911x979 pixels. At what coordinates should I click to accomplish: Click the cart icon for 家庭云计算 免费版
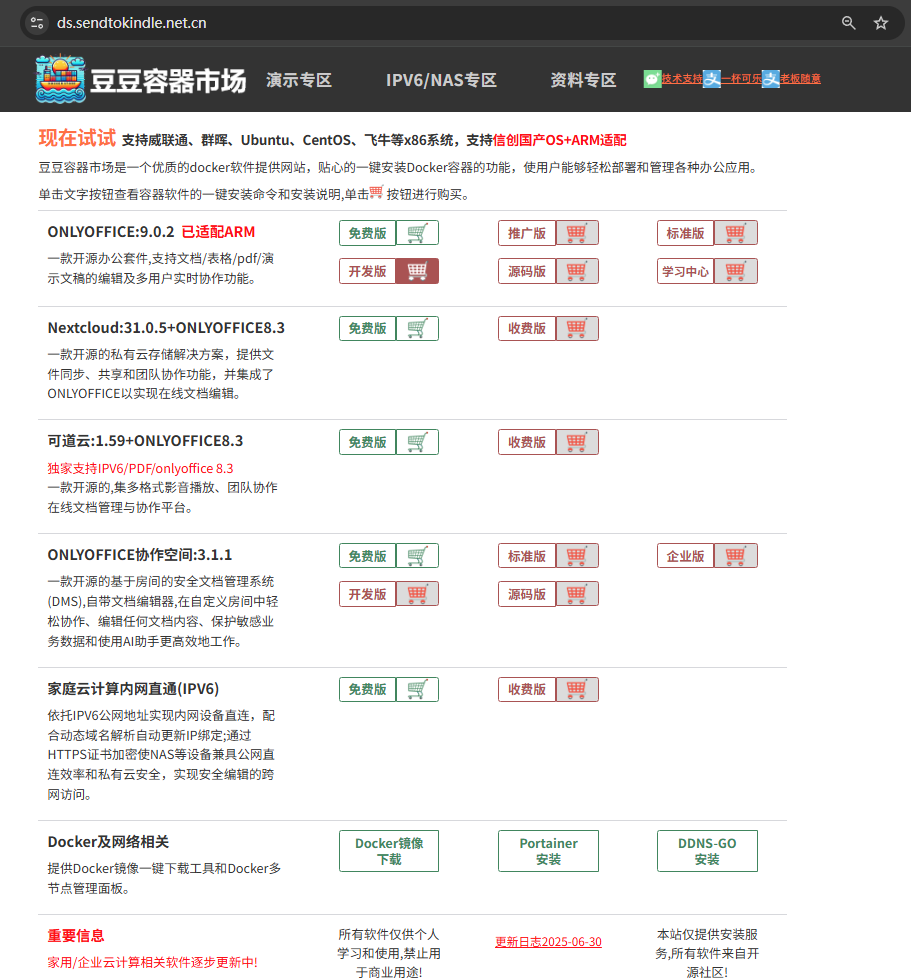pyautogui.click(x=417, y=689)
